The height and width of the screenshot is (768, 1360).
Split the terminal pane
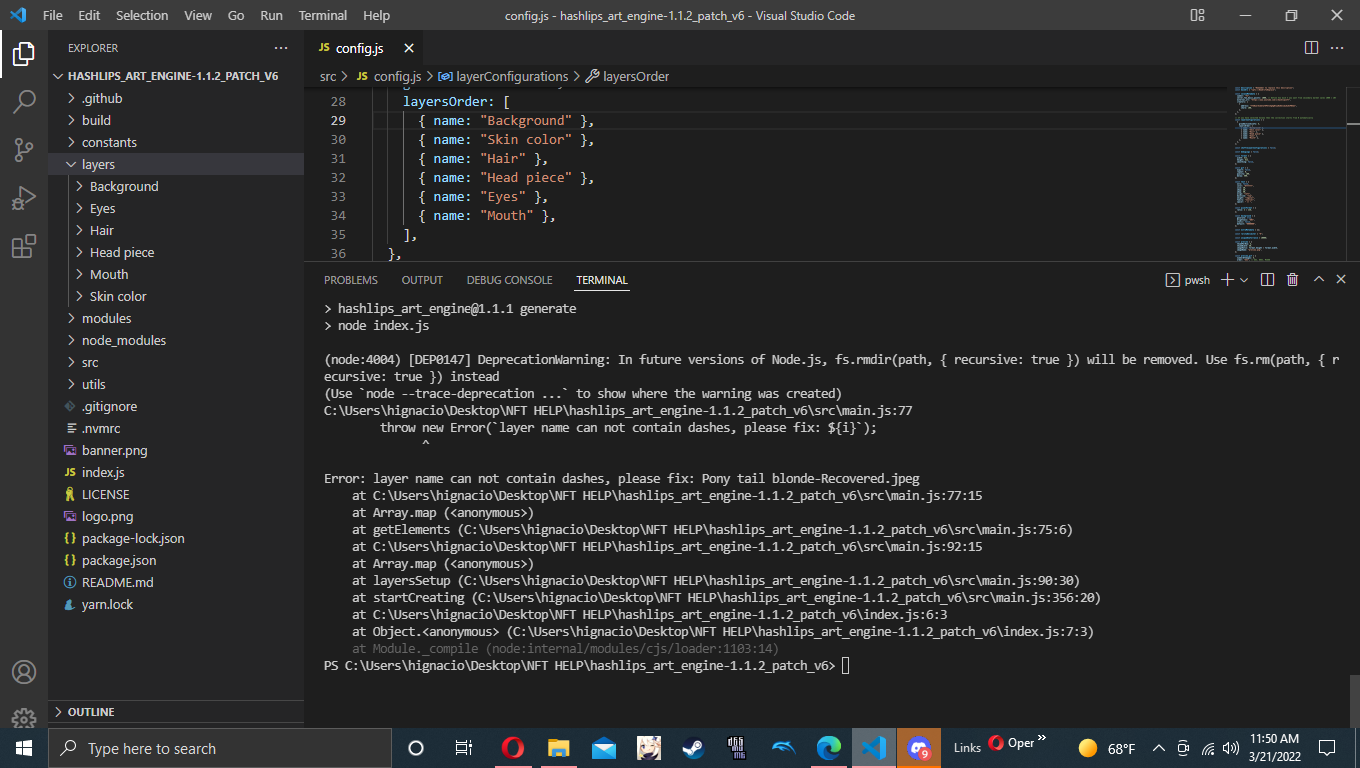1267,280
